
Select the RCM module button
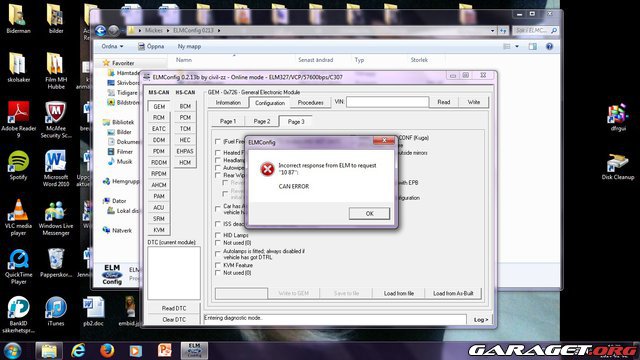click(x=159, y=118)
